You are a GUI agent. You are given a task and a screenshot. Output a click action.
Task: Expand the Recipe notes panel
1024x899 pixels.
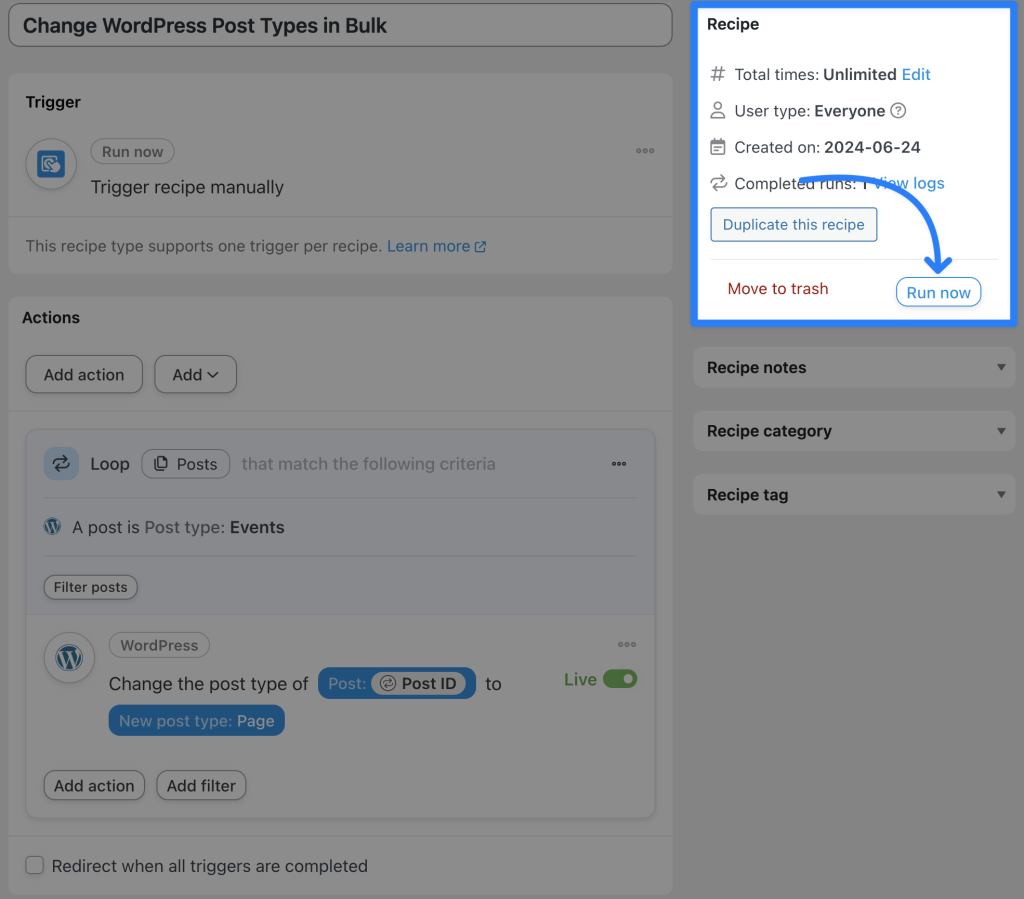854,367
